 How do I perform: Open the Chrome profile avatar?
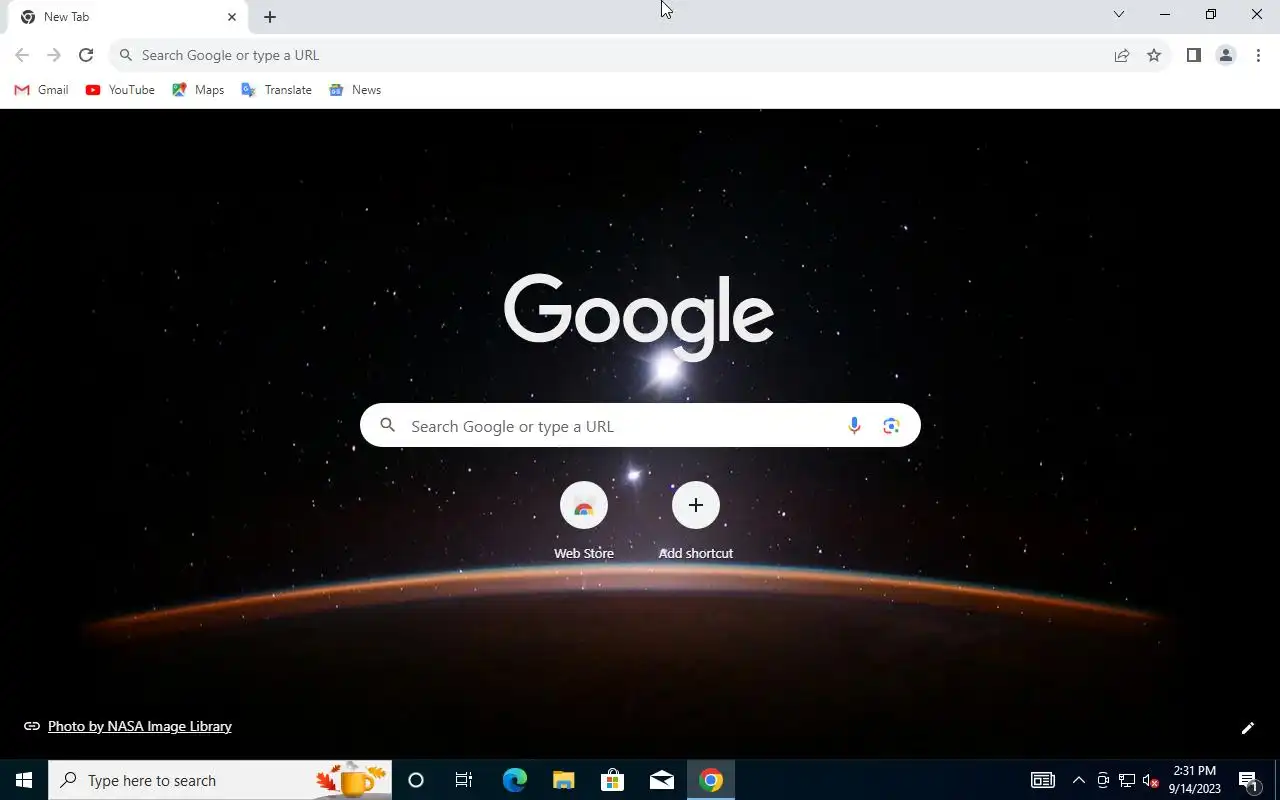1226,55
